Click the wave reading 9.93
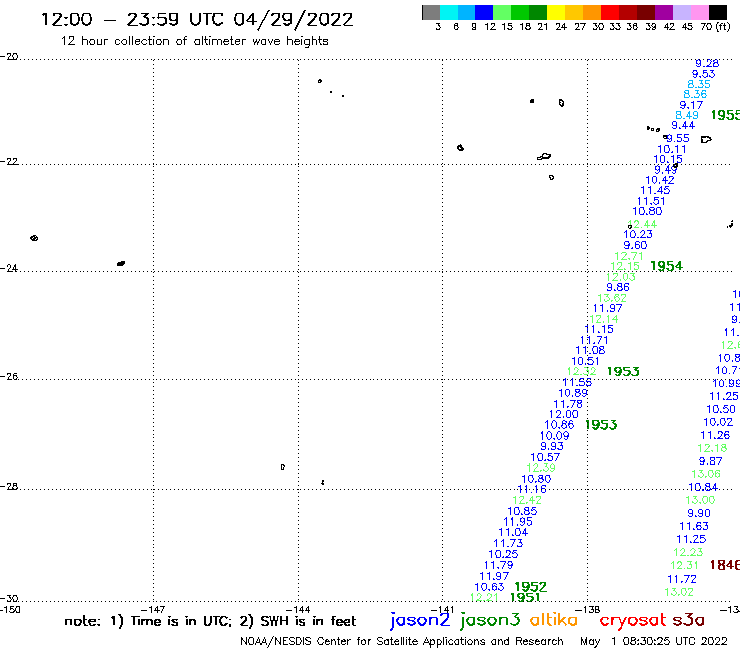The height and width of the screenshot is (650, 740). pyautogui.click(x=552, y=446)
